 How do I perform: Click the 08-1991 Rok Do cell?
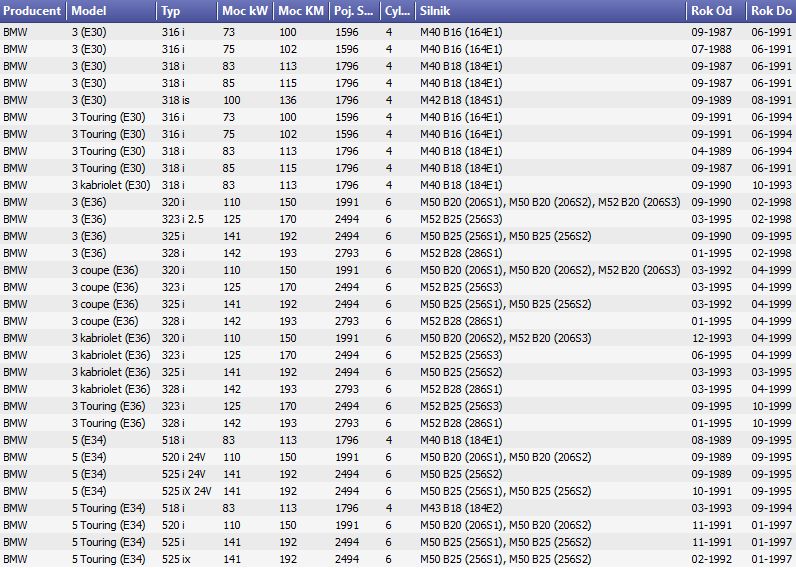coord(772,101)
